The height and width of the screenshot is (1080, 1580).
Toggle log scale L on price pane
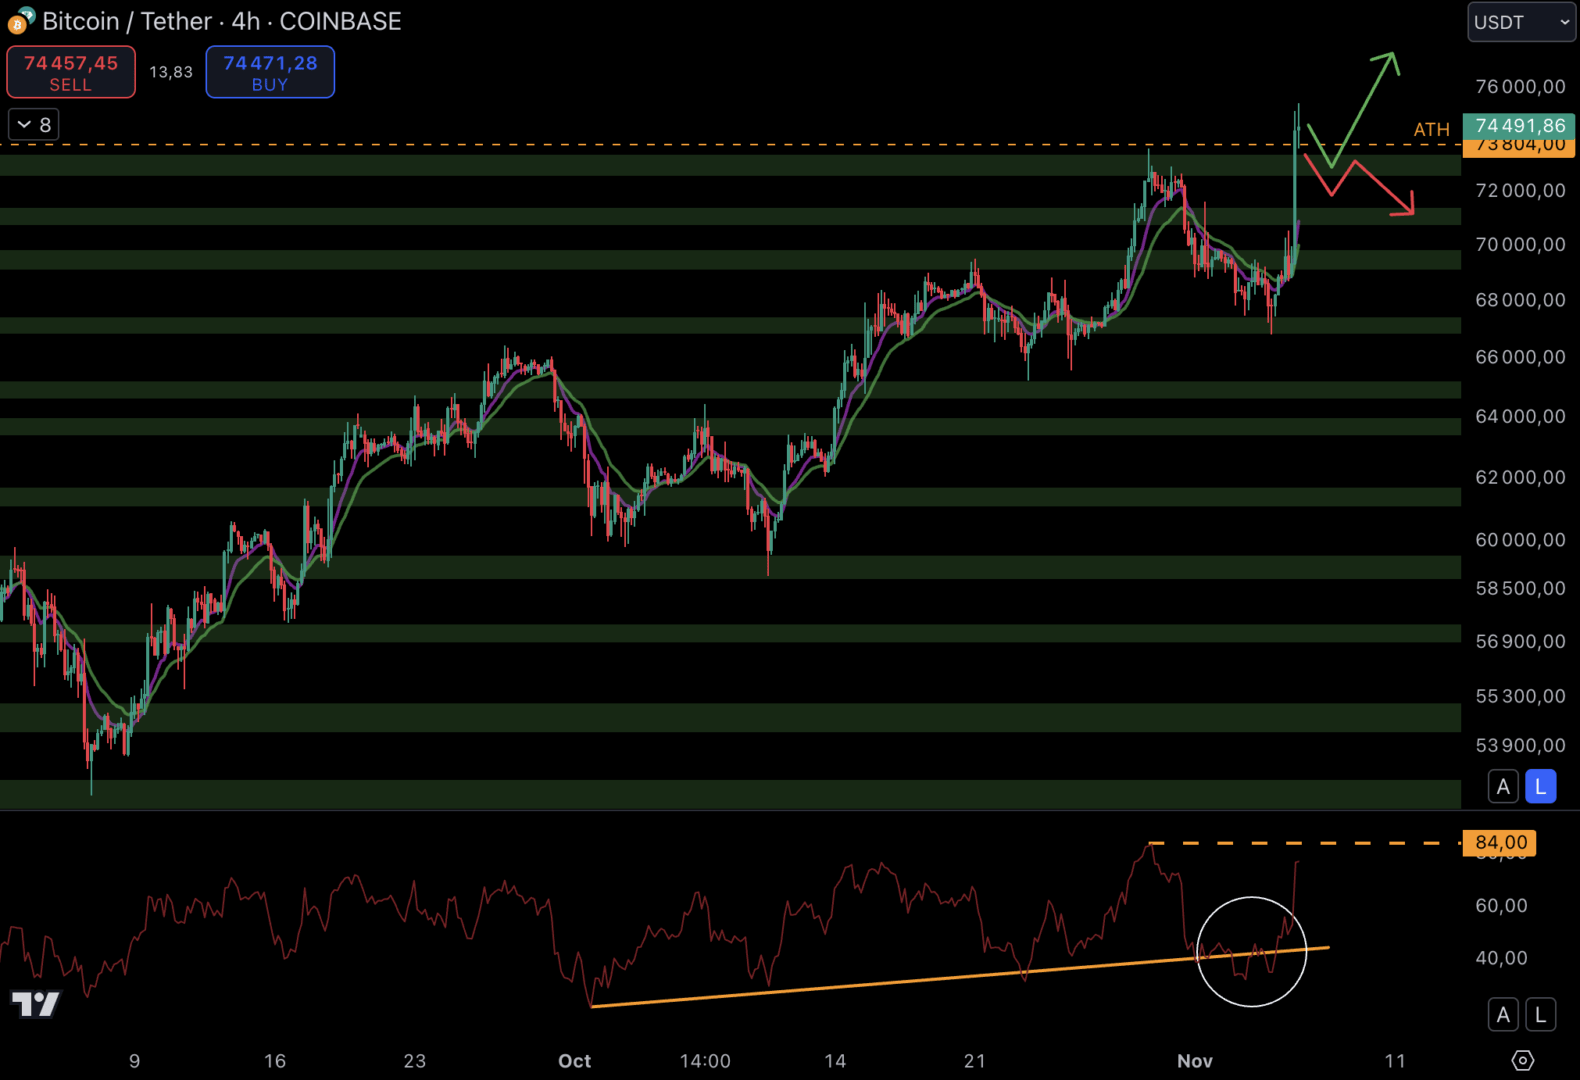[1541, 787]
